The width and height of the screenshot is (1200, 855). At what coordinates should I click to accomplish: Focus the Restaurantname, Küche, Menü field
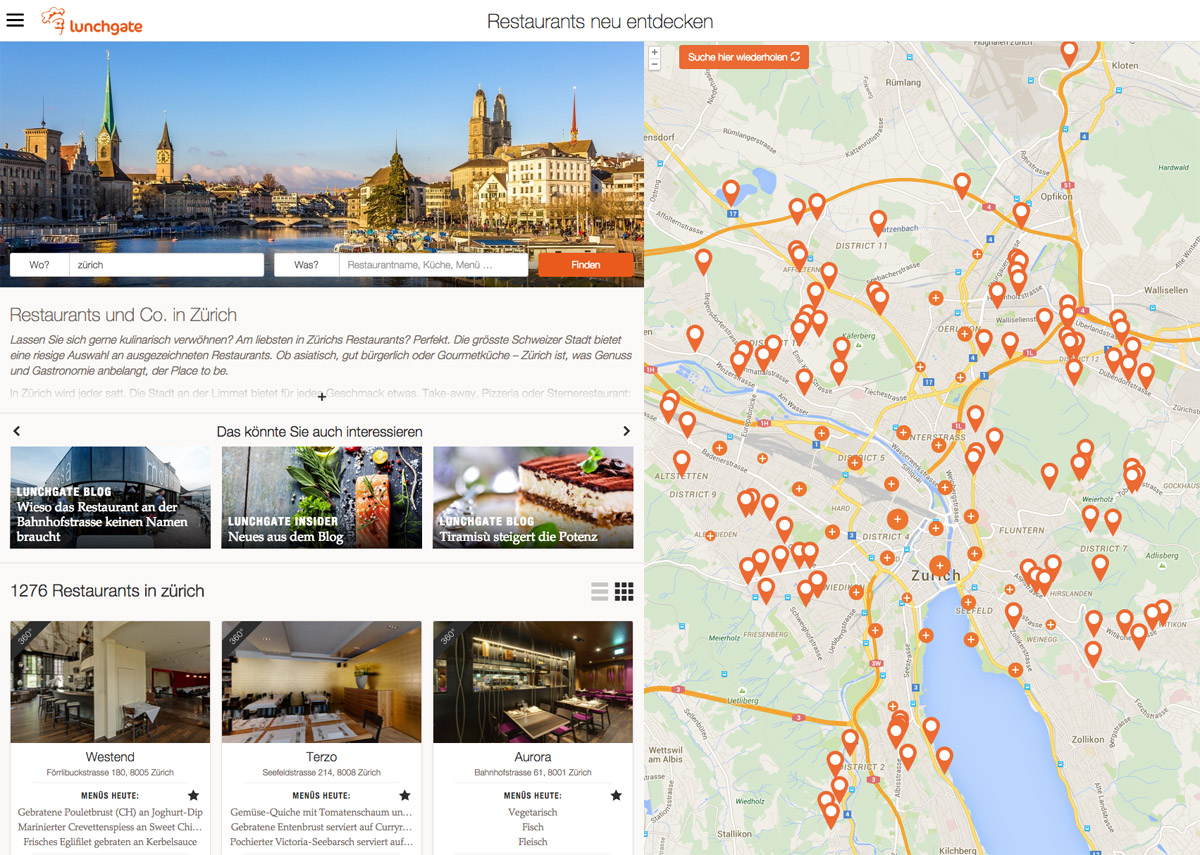point(433,265)
